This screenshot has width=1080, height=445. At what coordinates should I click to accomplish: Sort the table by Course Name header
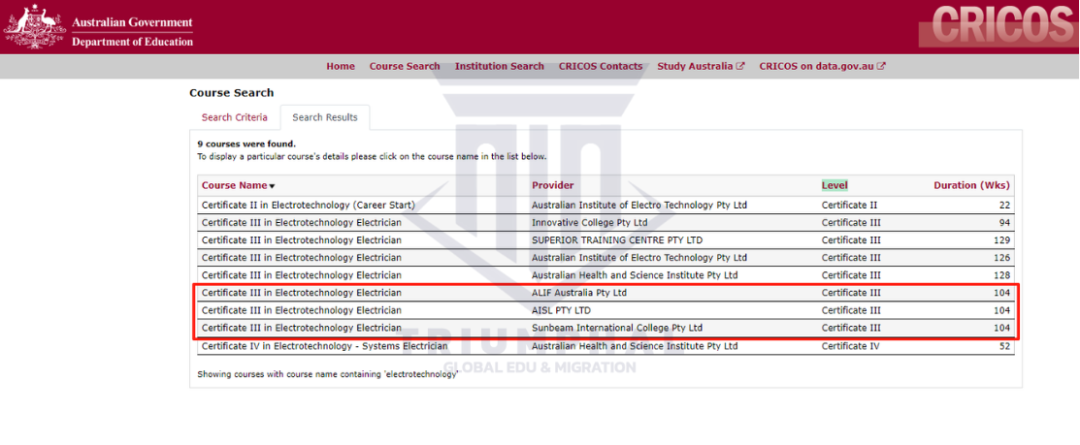[238, 185]
